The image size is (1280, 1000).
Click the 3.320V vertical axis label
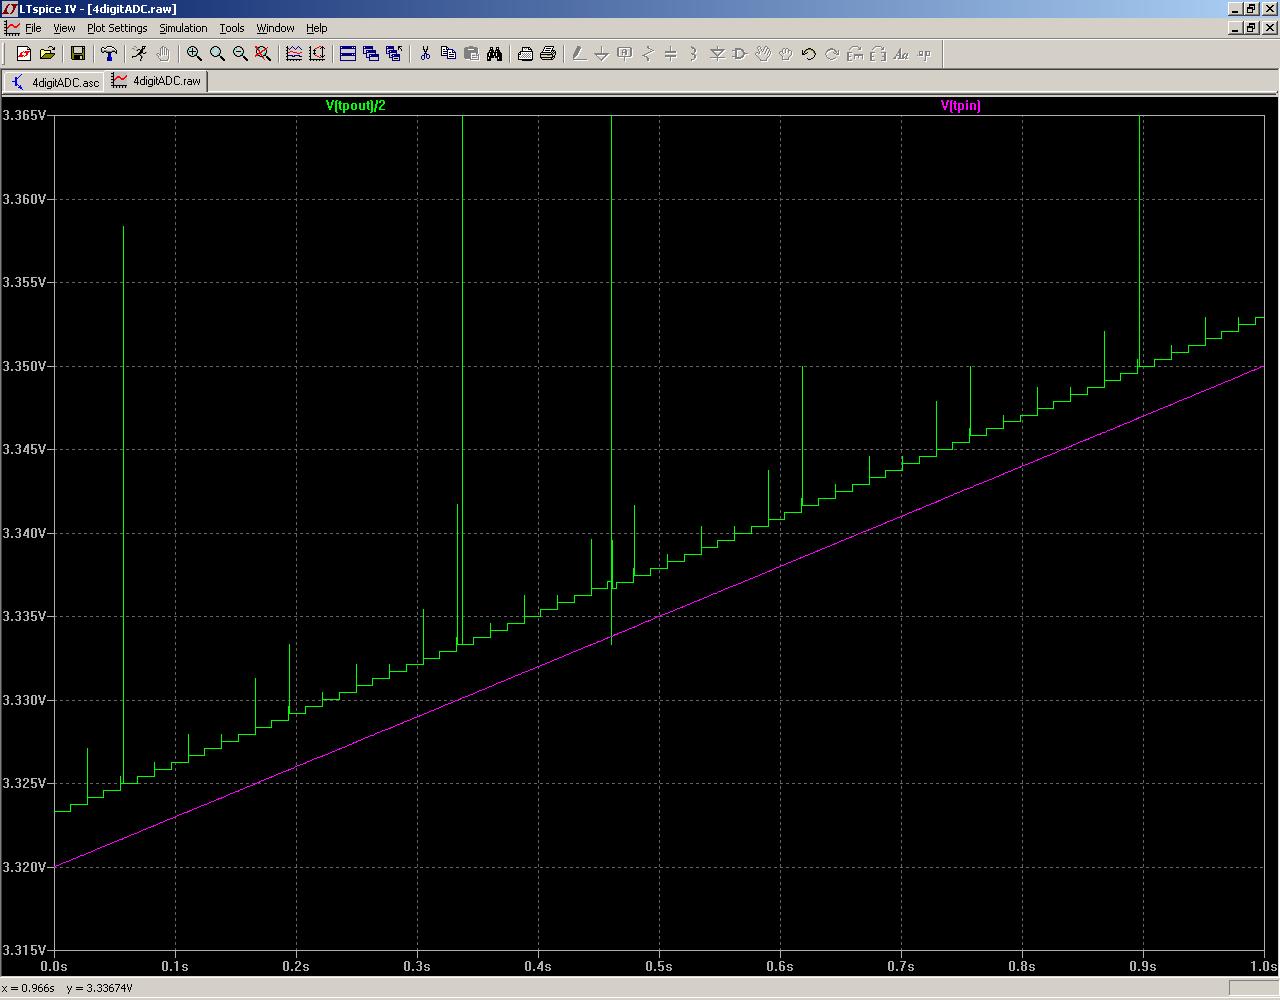coord(24,867)
